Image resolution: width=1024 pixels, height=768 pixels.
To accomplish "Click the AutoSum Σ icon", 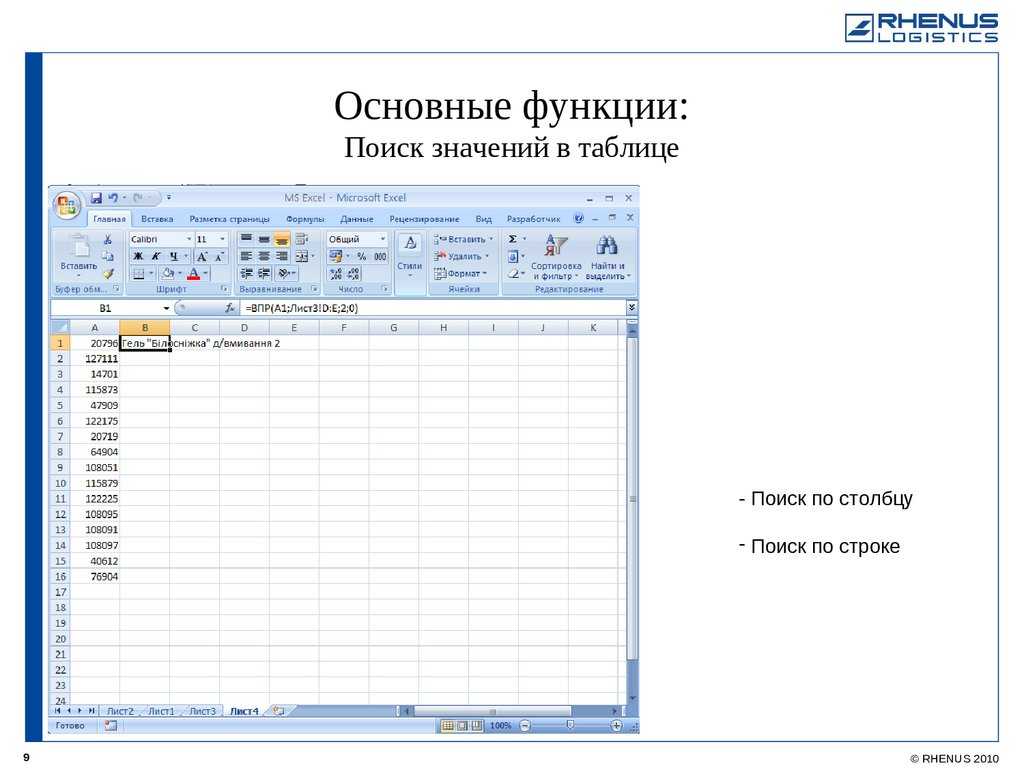I will [x=513, y=239].
